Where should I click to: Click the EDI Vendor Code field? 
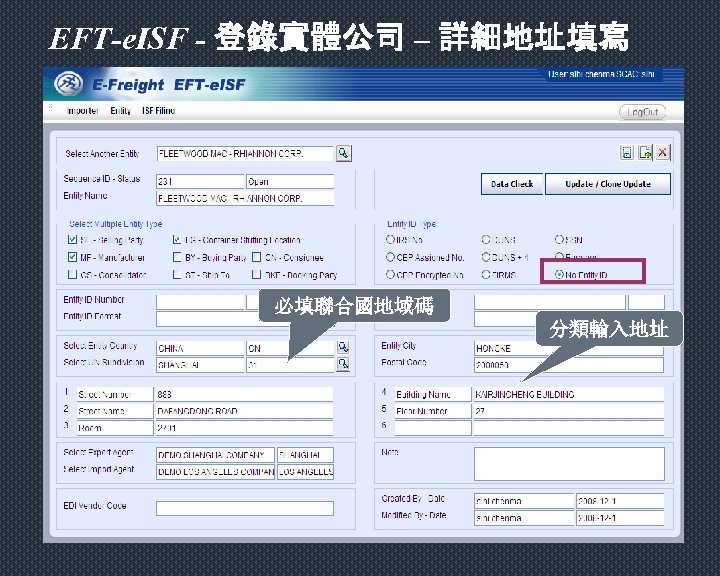pos(245,508)
